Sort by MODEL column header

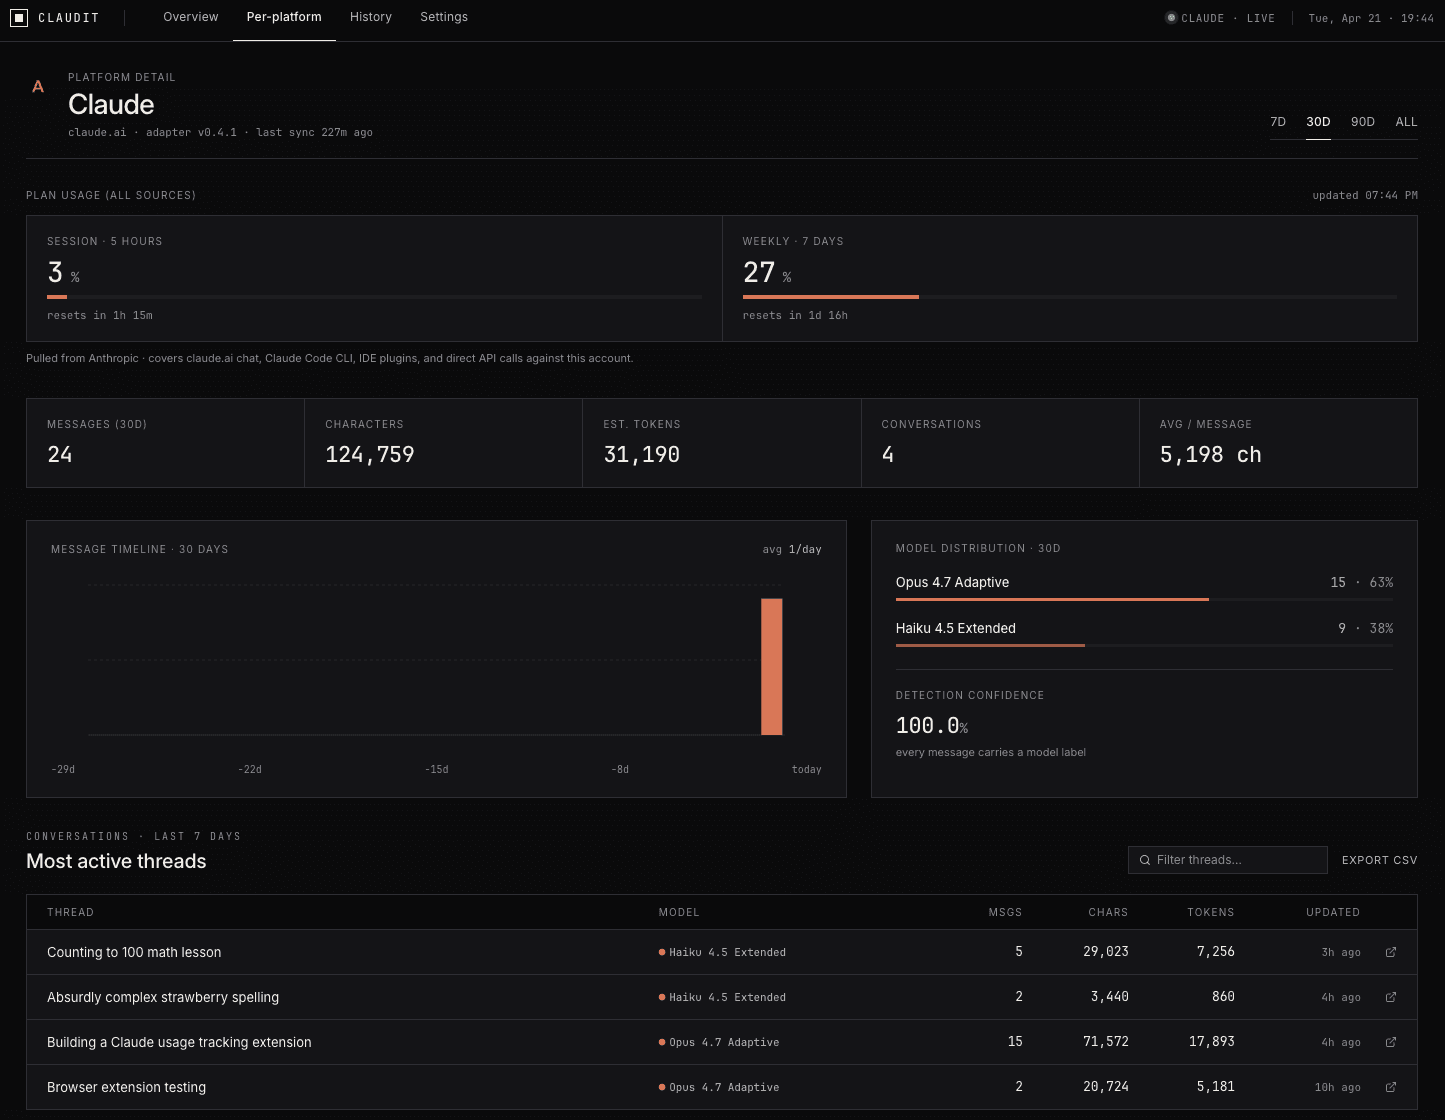point(679,912)
